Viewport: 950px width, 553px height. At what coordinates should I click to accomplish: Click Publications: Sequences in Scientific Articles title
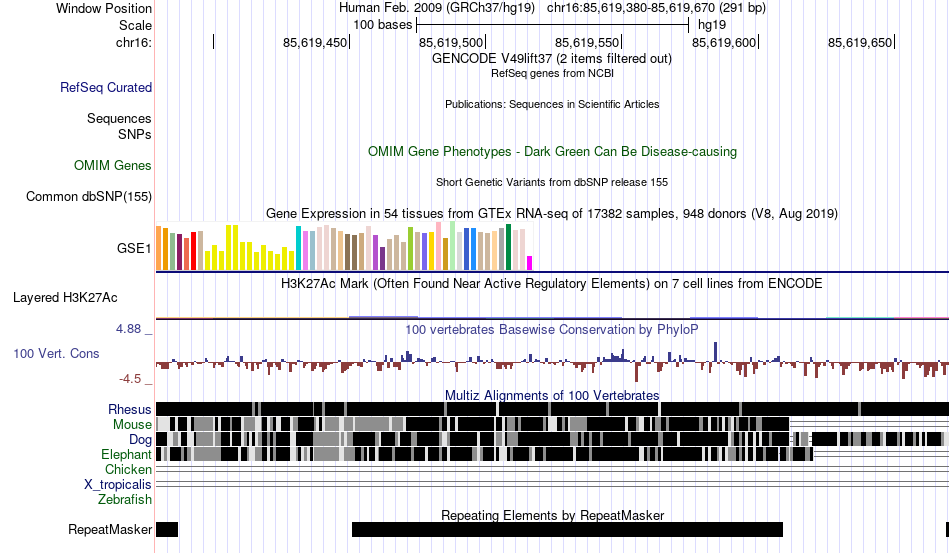tap(552, 104)
